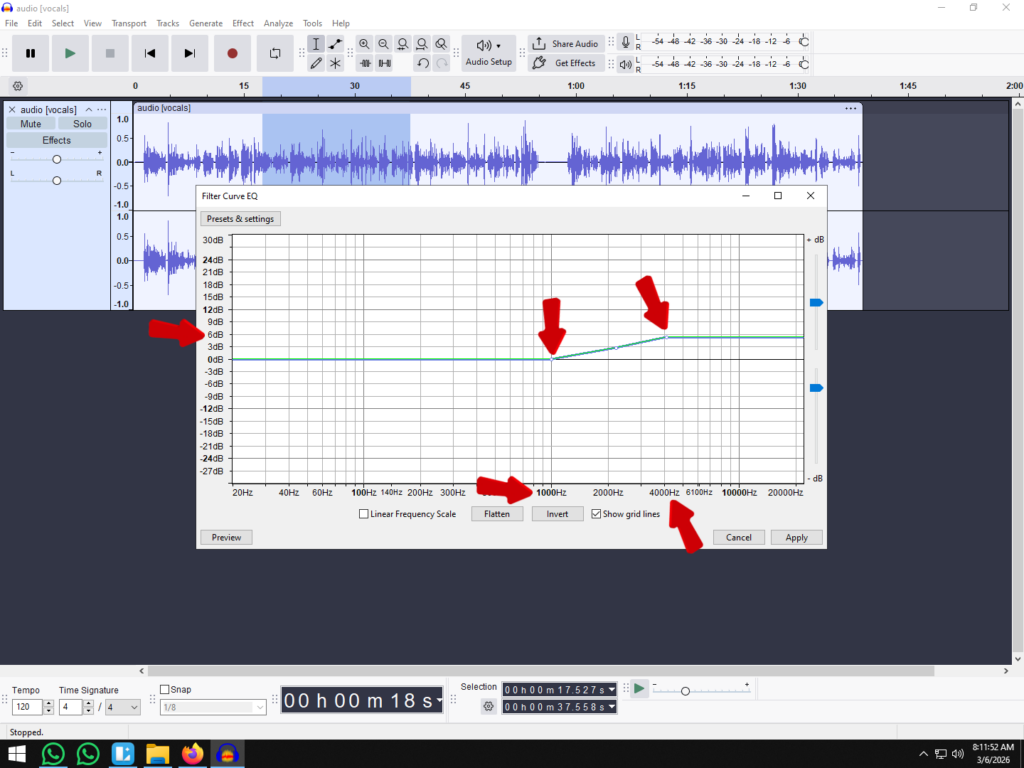Viewport: 1024px width, 768px height.
Task: Click the Zoom In magnifier icon
Action: (x=364, y=44)
